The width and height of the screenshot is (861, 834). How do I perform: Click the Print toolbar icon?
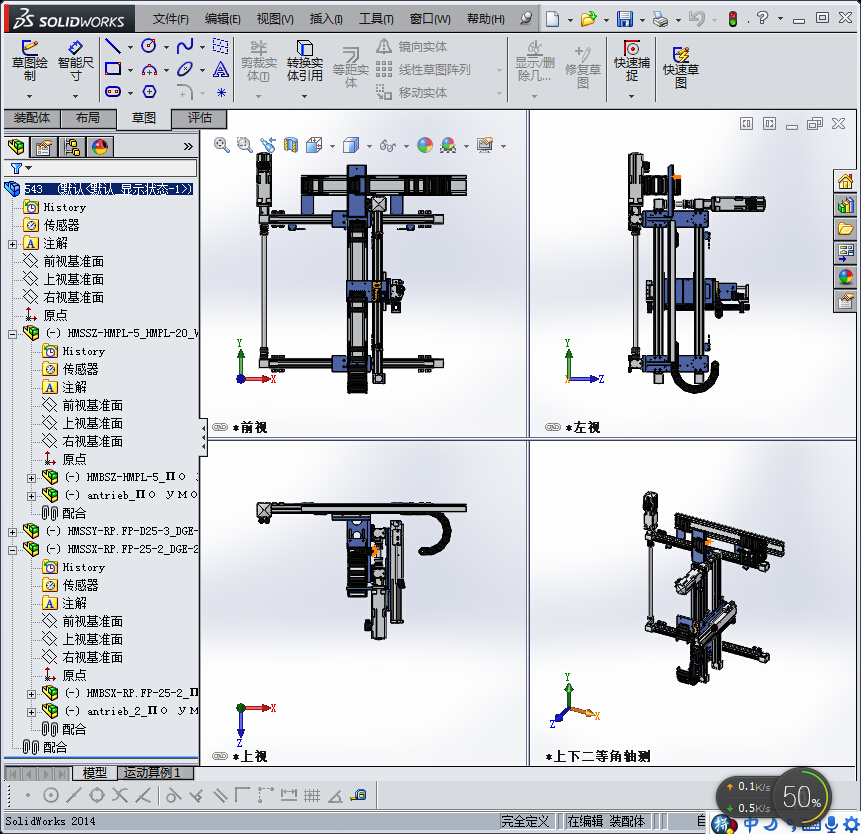[661, 19]
